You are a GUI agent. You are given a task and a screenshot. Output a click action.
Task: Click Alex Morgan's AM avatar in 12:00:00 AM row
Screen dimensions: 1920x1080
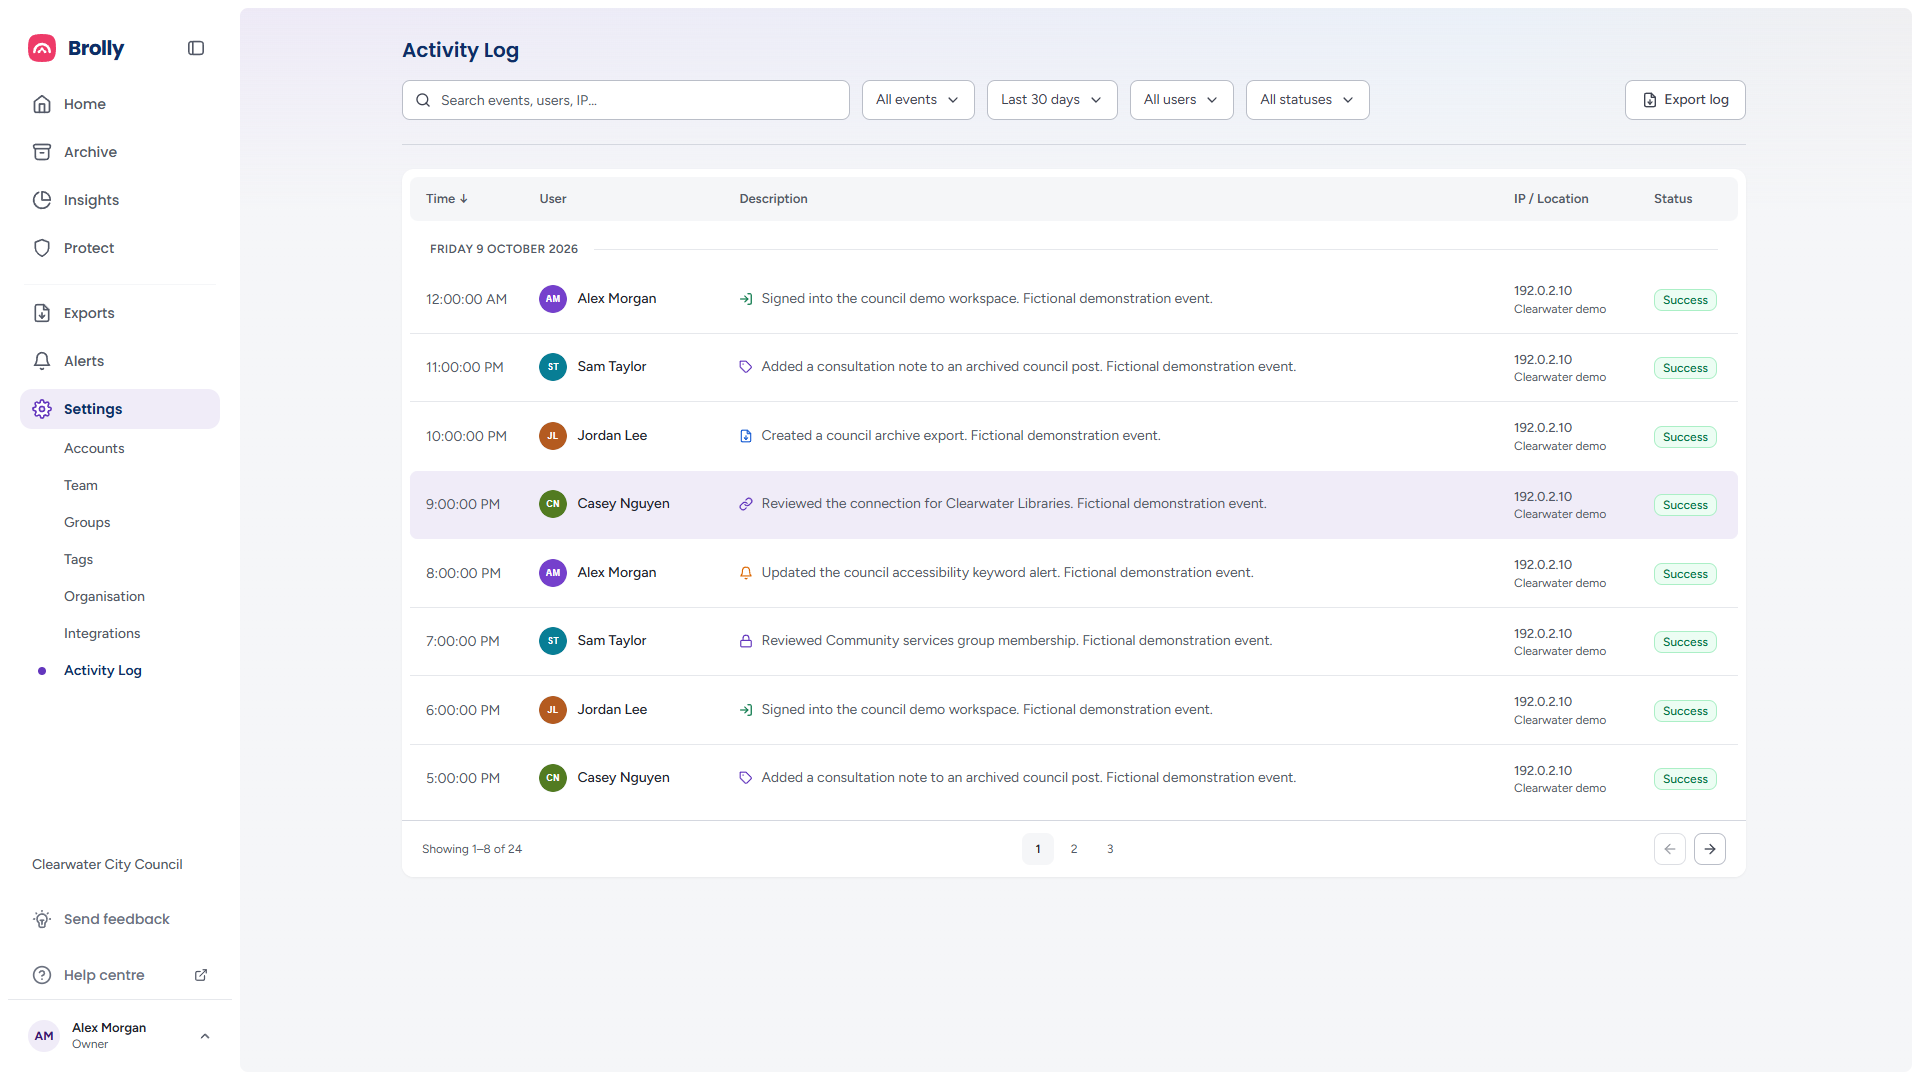(553, 299)
